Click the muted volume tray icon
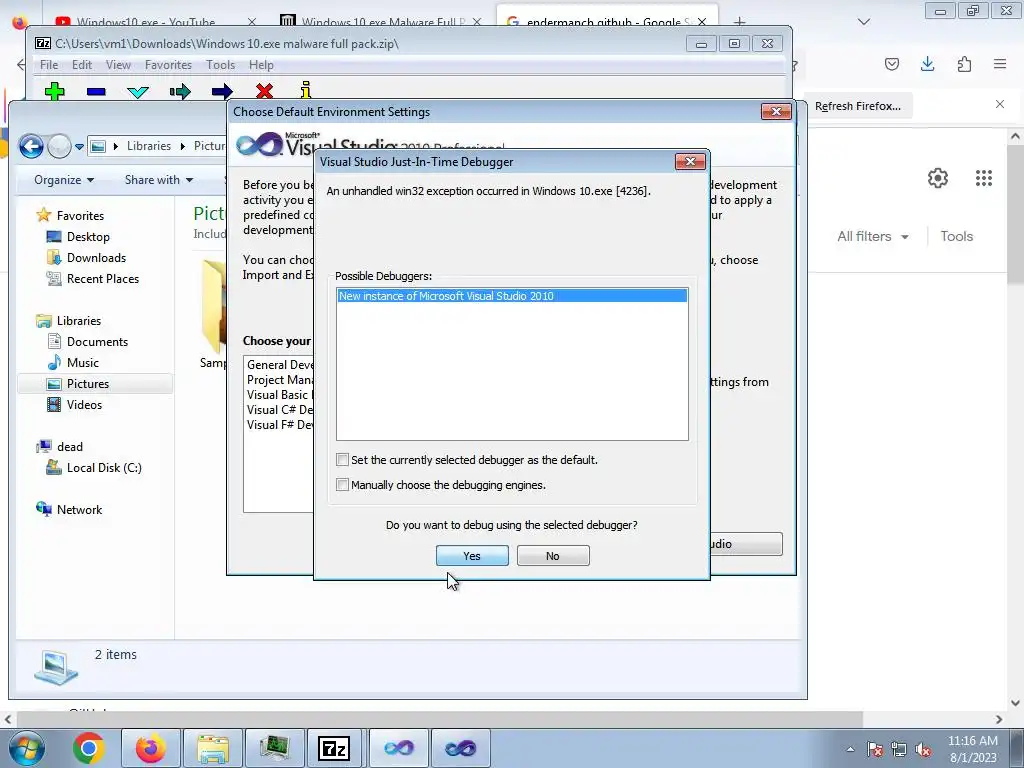Image resolution: width=1024 pixels, height=768 pixels. pyautogui.click(x=922, y=750)
